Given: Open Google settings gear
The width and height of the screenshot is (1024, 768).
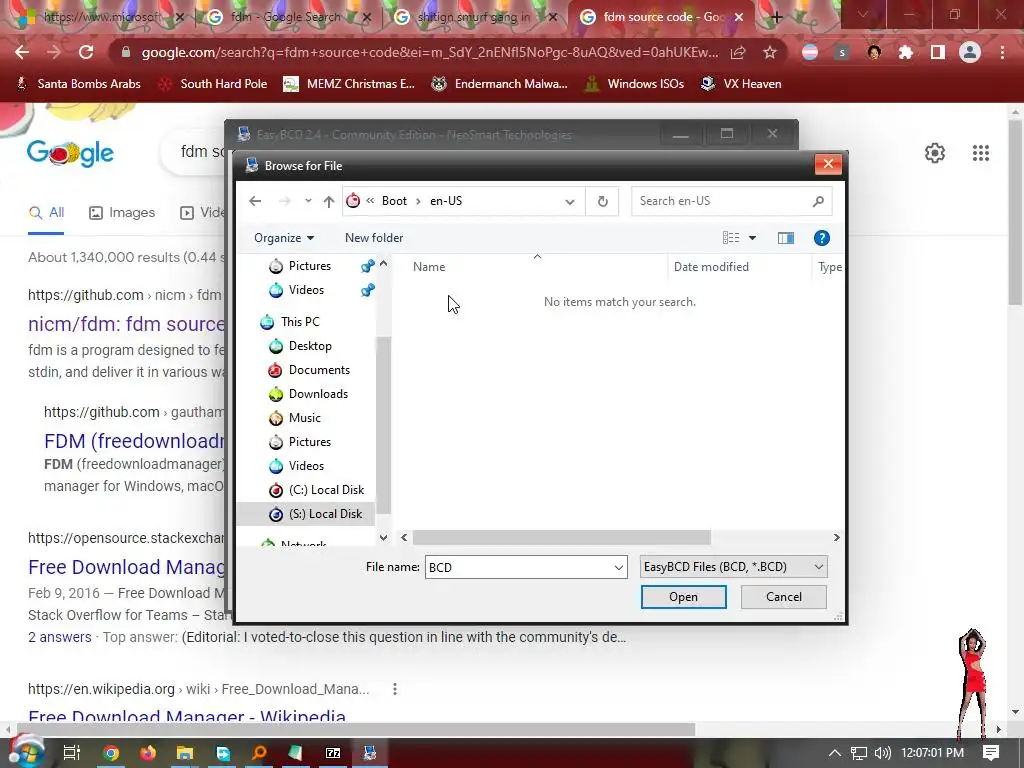Looking at the screenshot, I should [935, 153].
